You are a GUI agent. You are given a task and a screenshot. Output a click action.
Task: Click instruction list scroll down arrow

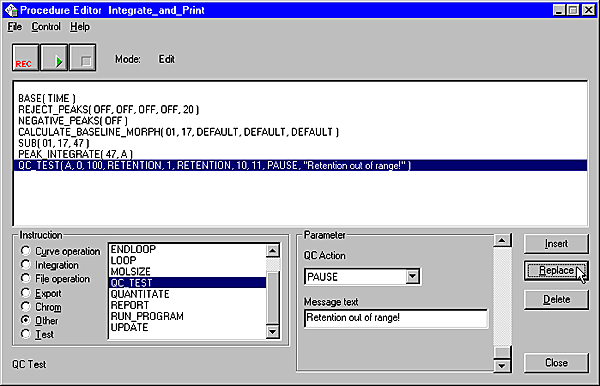click(272, 332)
